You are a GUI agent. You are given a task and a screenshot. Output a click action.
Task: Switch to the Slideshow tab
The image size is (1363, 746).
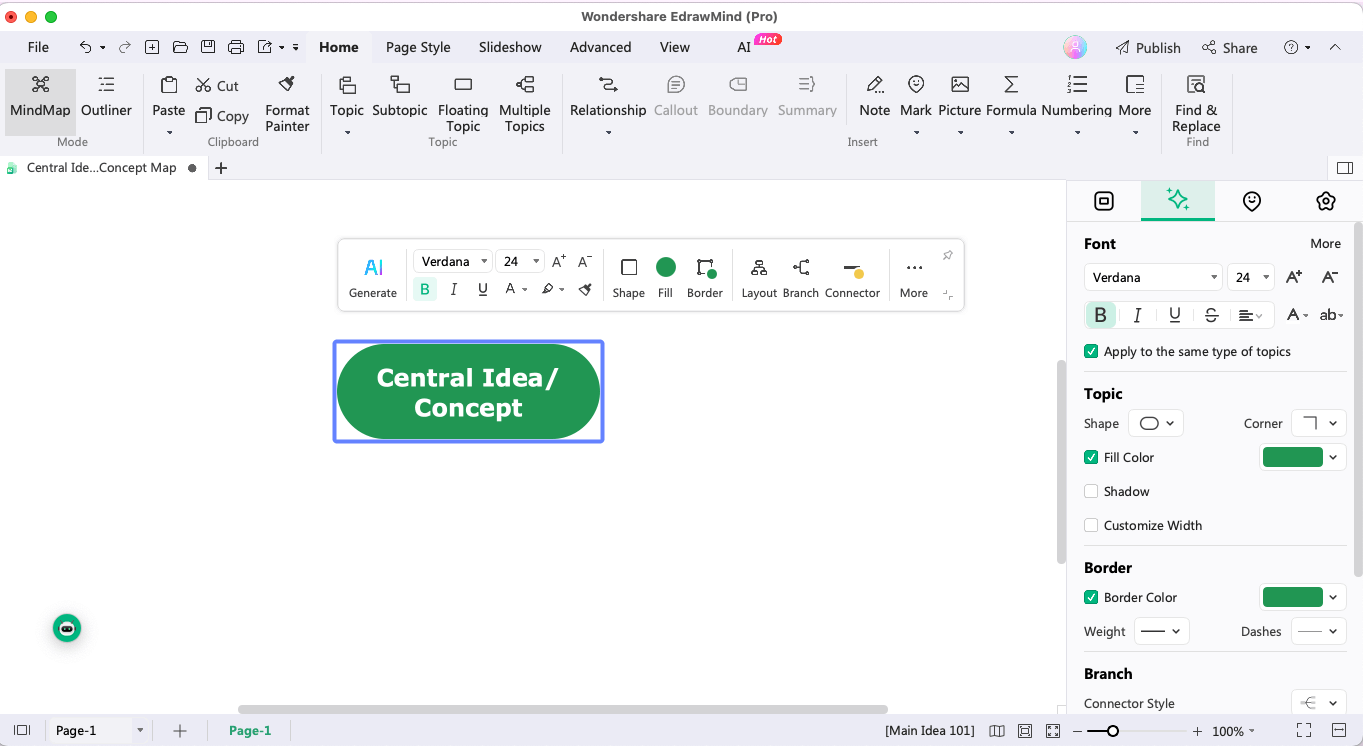click(x=510, y=47)
